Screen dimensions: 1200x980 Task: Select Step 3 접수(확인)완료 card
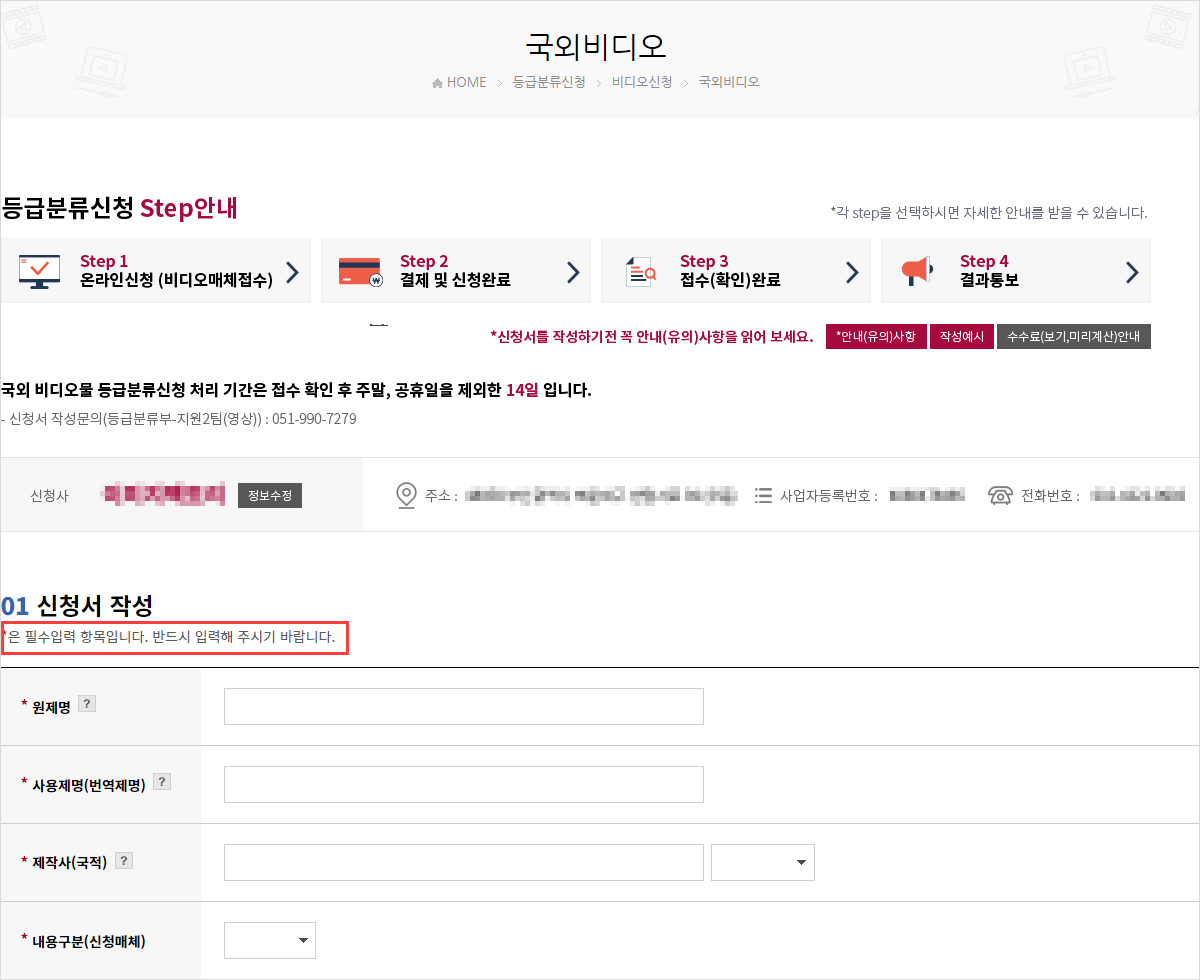point(736,270)
